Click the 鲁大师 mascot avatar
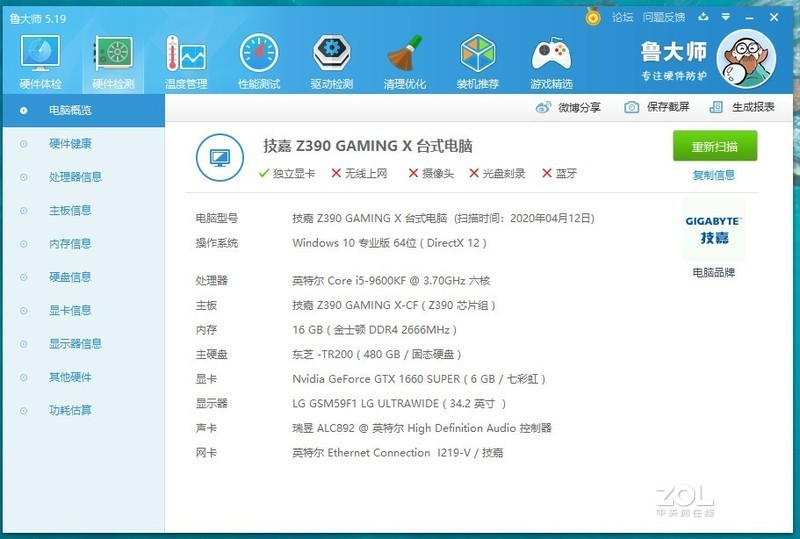 746,58
